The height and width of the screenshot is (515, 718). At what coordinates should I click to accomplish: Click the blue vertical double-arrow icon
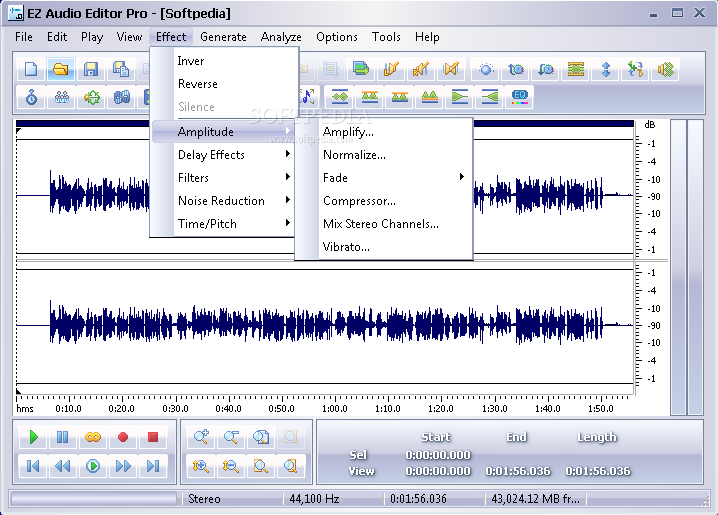pos(606,70)
